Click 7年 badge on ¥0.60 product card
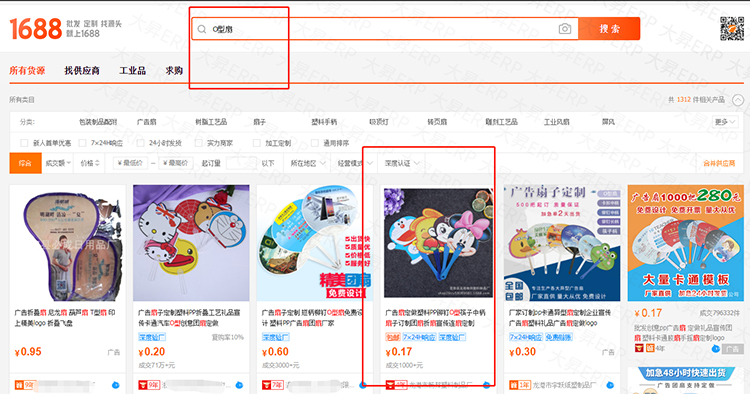Image resolution: width=750 pixels, height=408 pixels. [x=273, y=385]
